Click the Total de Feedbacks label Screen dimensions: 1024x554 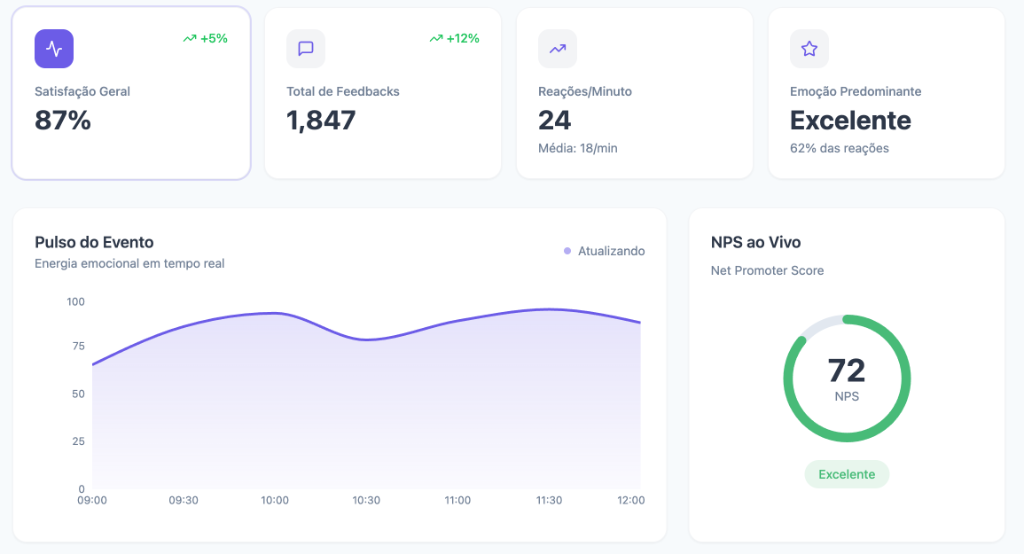coord(343,91)
